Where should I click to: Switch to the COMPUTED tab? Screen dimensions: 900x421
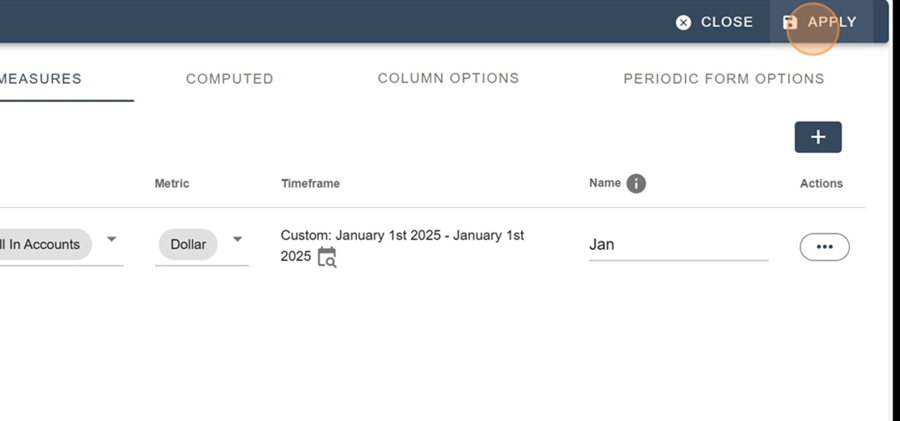tap(230, 79)
